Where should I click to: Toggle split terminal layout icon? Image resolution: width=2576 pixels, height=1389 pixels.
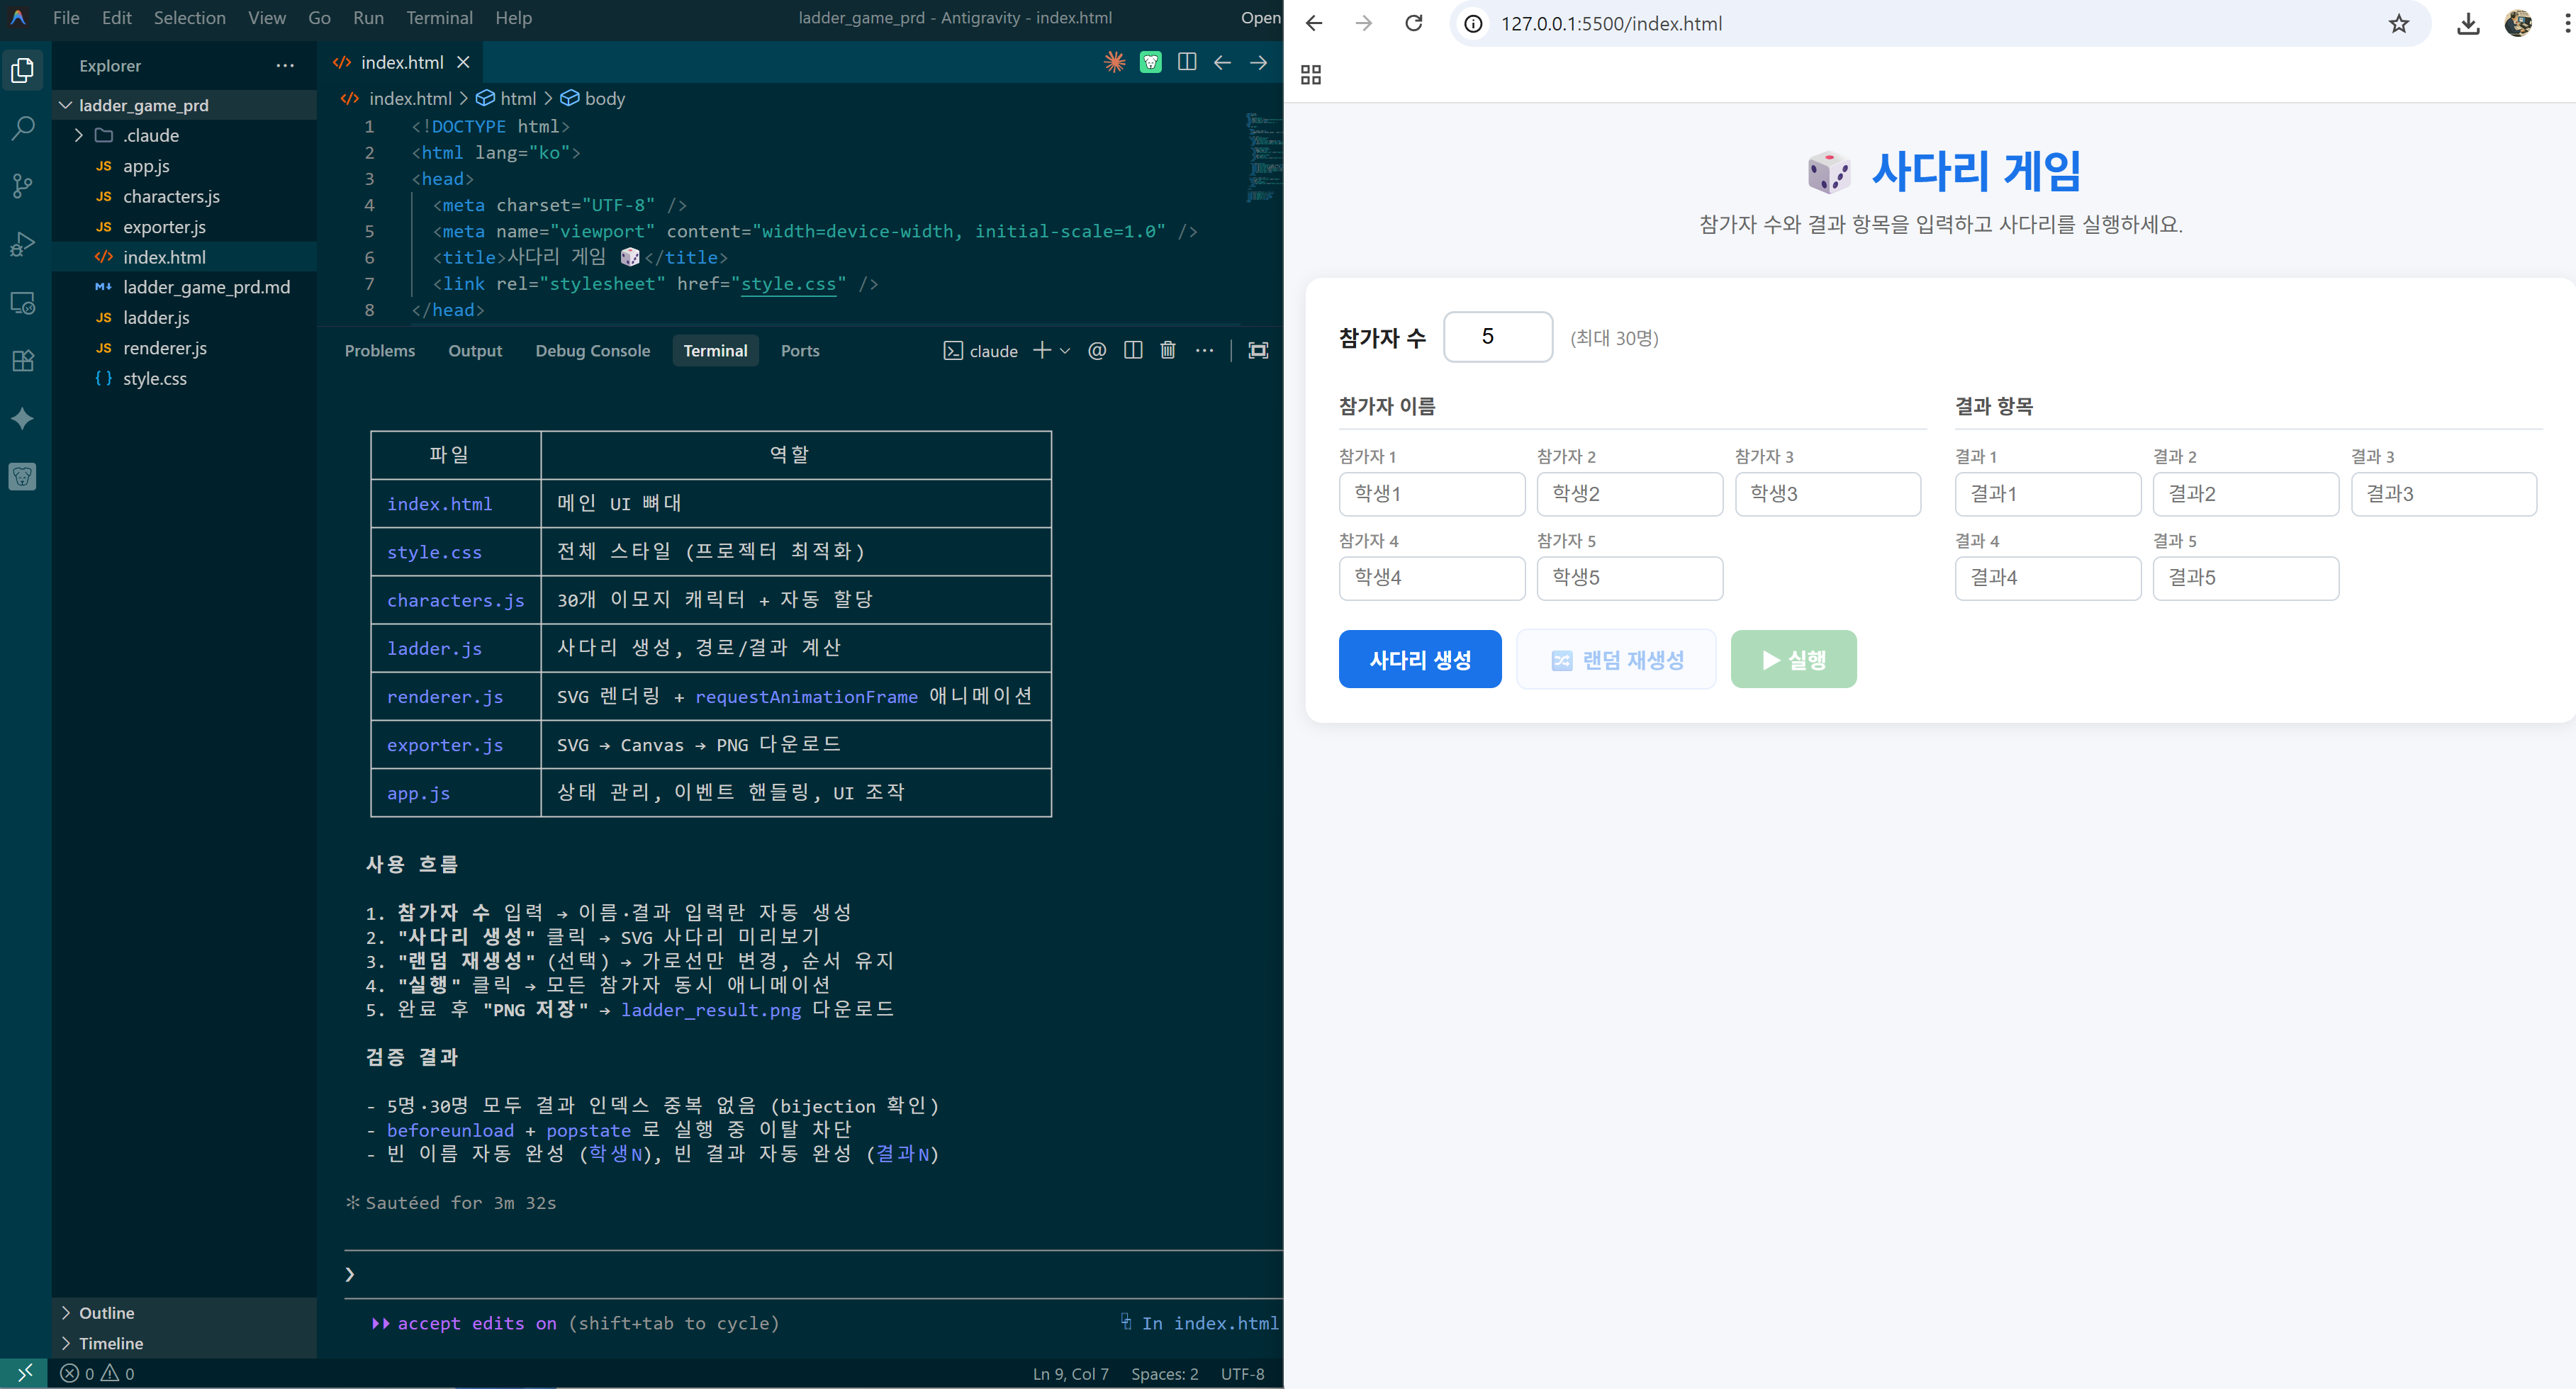click(1133, 350)
